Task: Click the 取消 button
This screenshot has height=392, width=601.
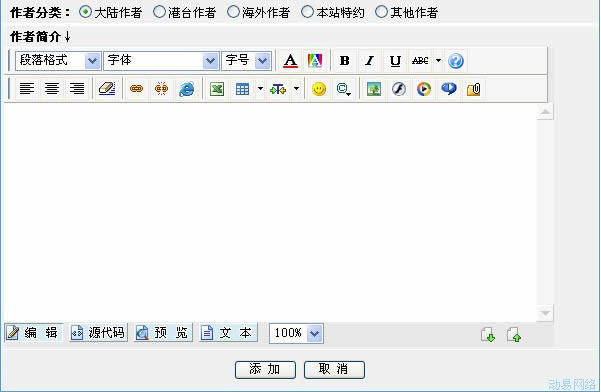Action: pyautogui.click(x=334, y=369)
